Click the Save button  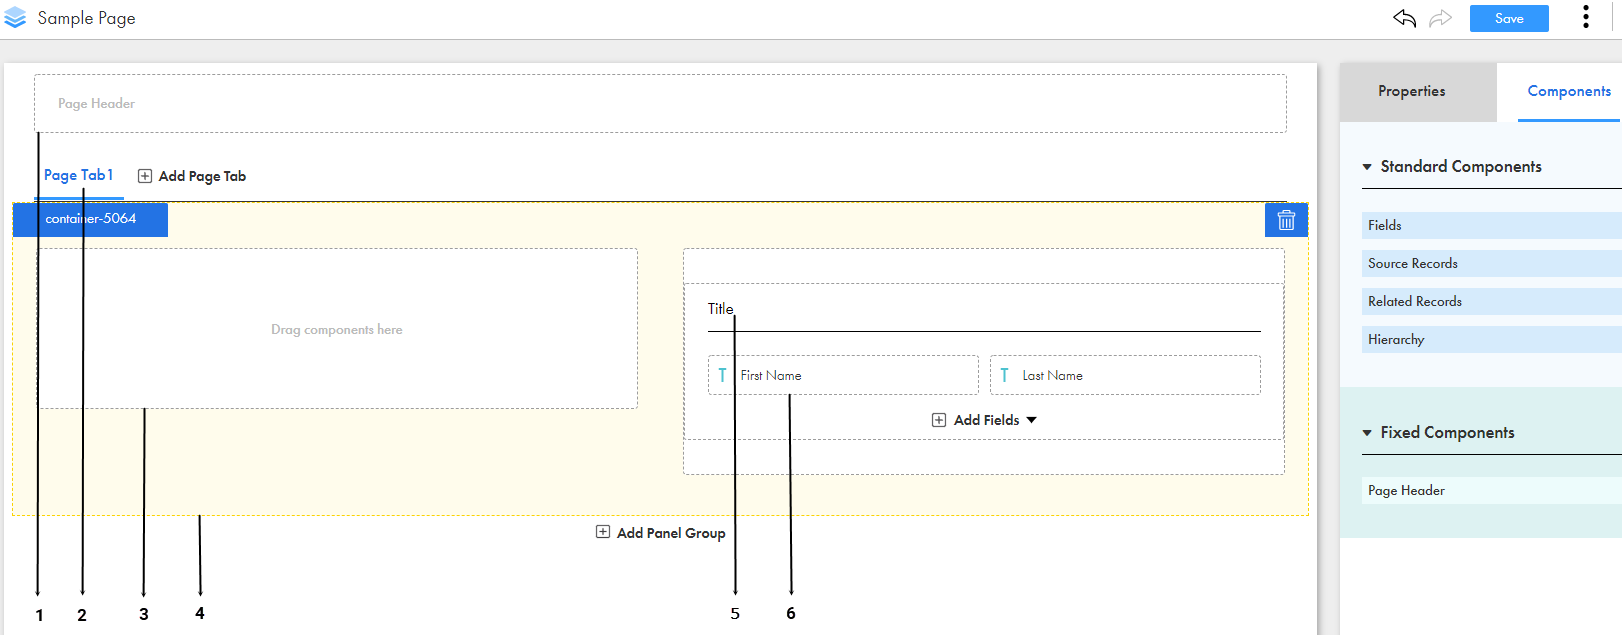pyautogui.click(x=1509, y=18)
